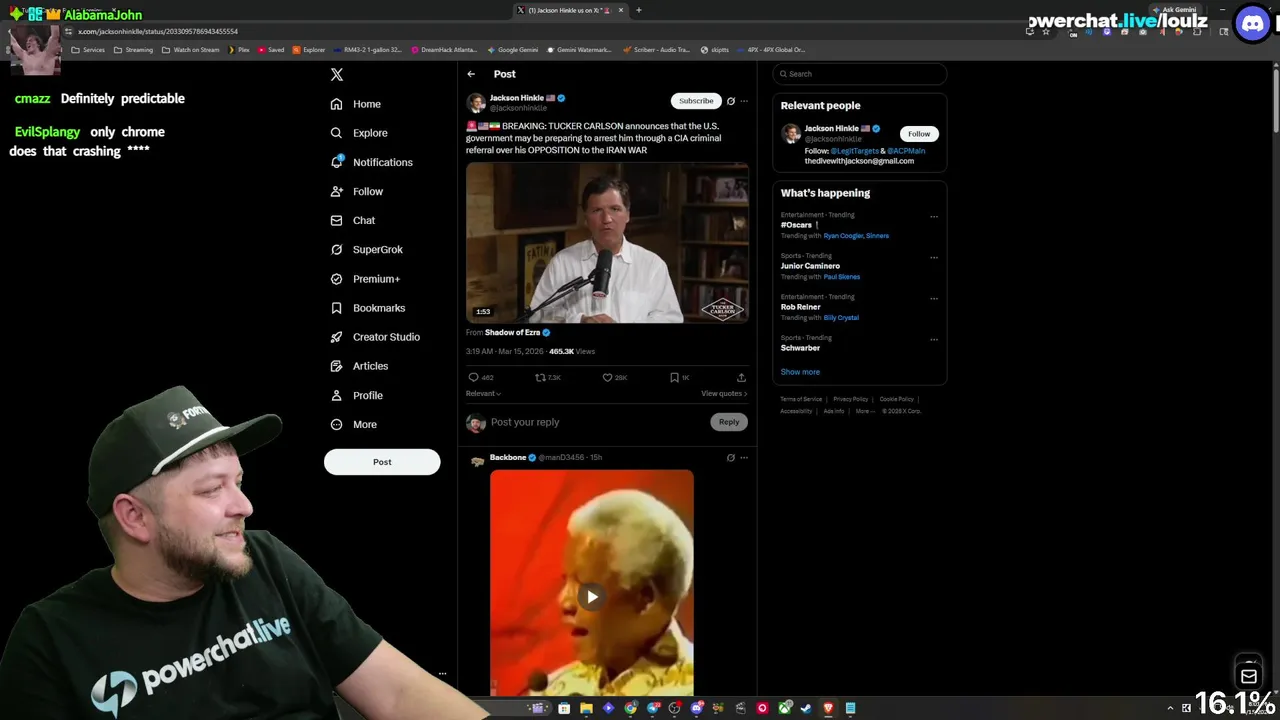Click Grok icon on Backbone's reply

tap(730, 458)
